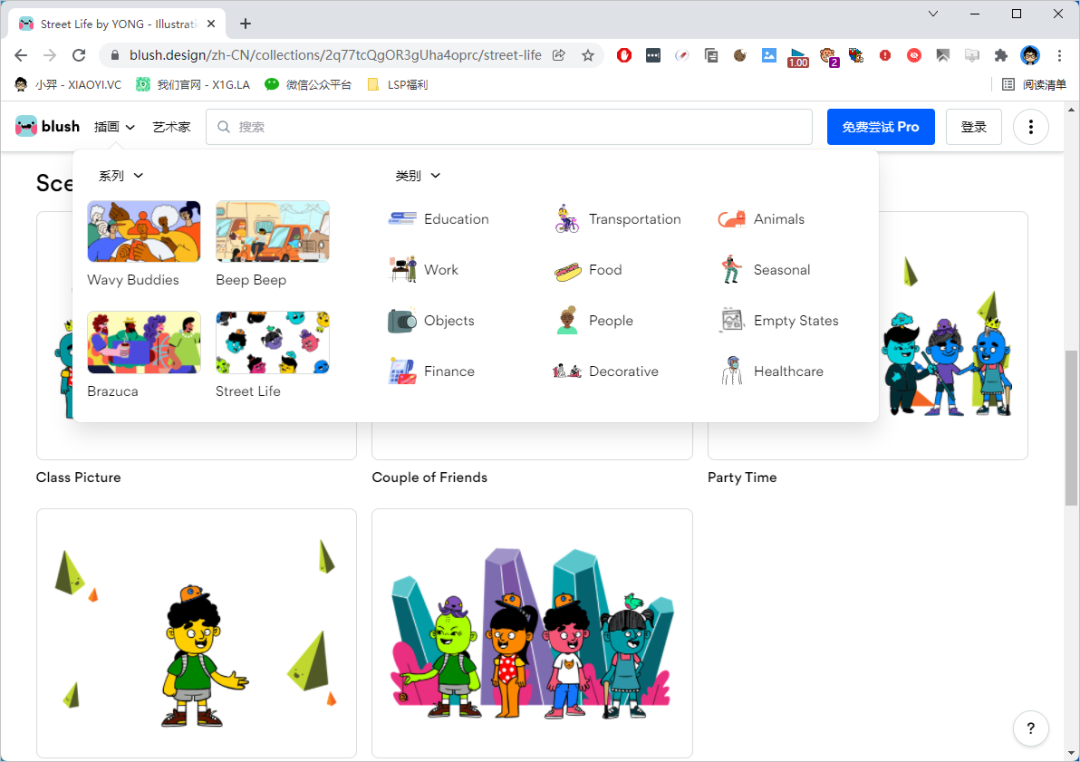1080x762 pixels.
Task: Expand the 插画 illustrations dropdown
Action: tap(114, 127)
